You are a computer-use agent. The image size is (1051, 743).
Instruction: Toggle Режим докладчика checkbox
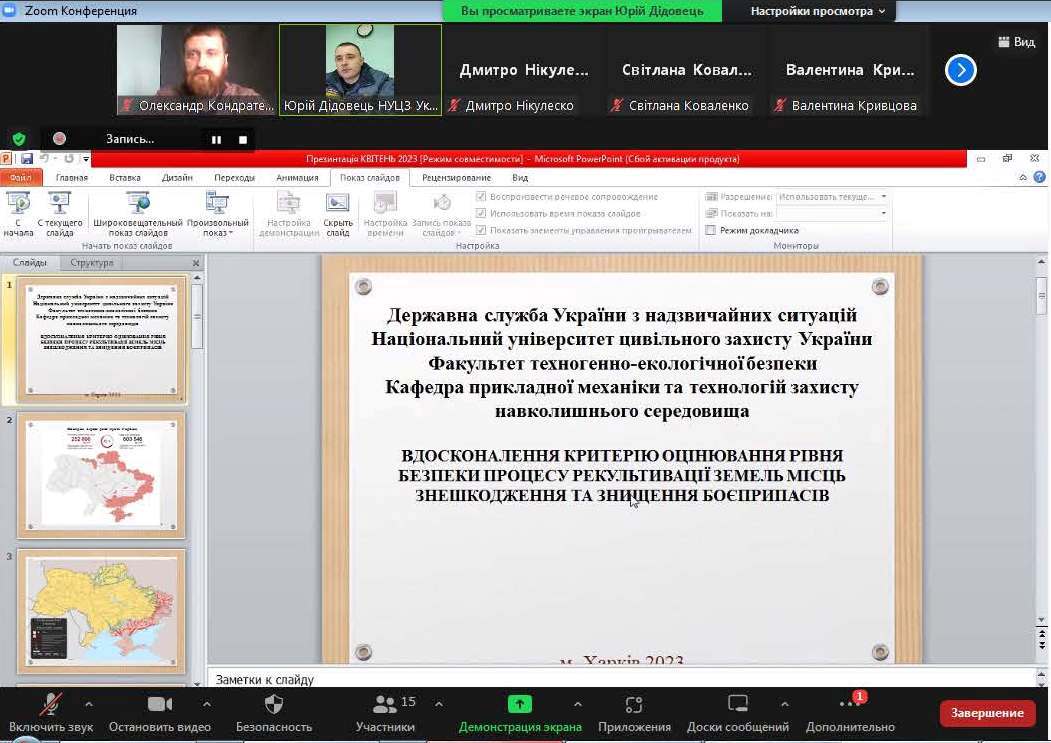pos(711,230)
